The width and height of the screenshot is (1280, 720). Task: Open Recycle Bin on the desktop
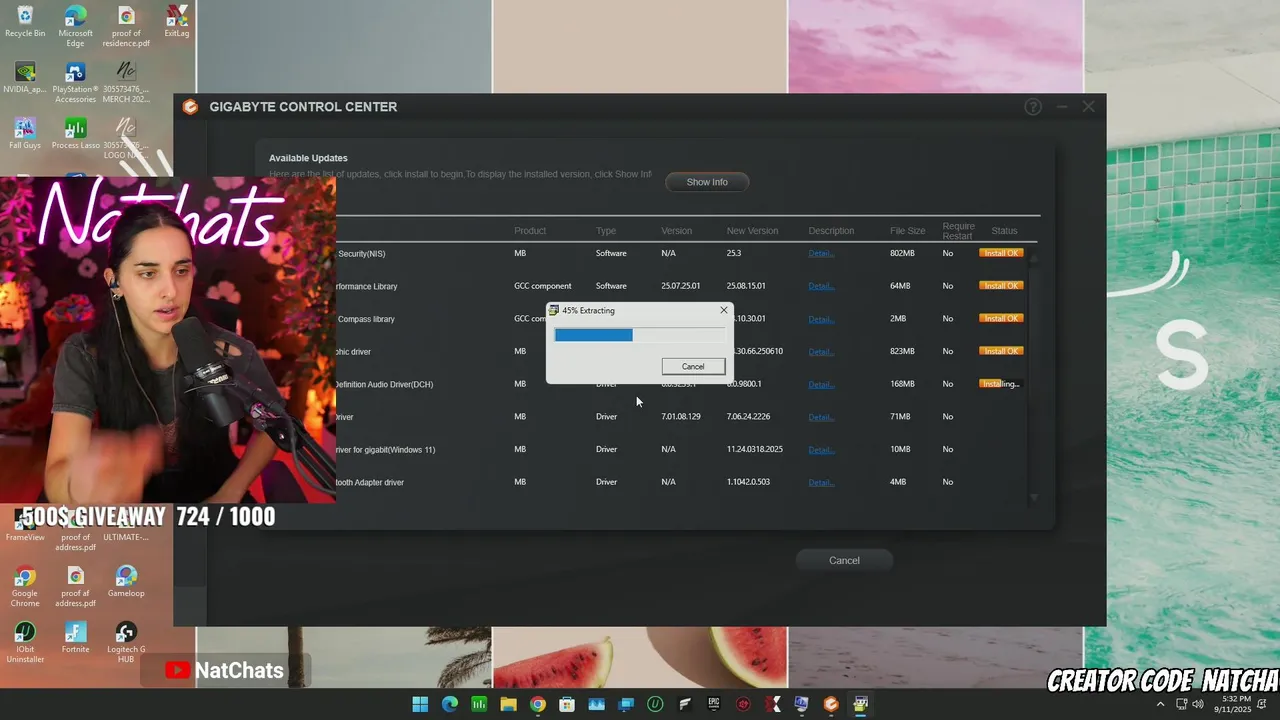point(25,22)
